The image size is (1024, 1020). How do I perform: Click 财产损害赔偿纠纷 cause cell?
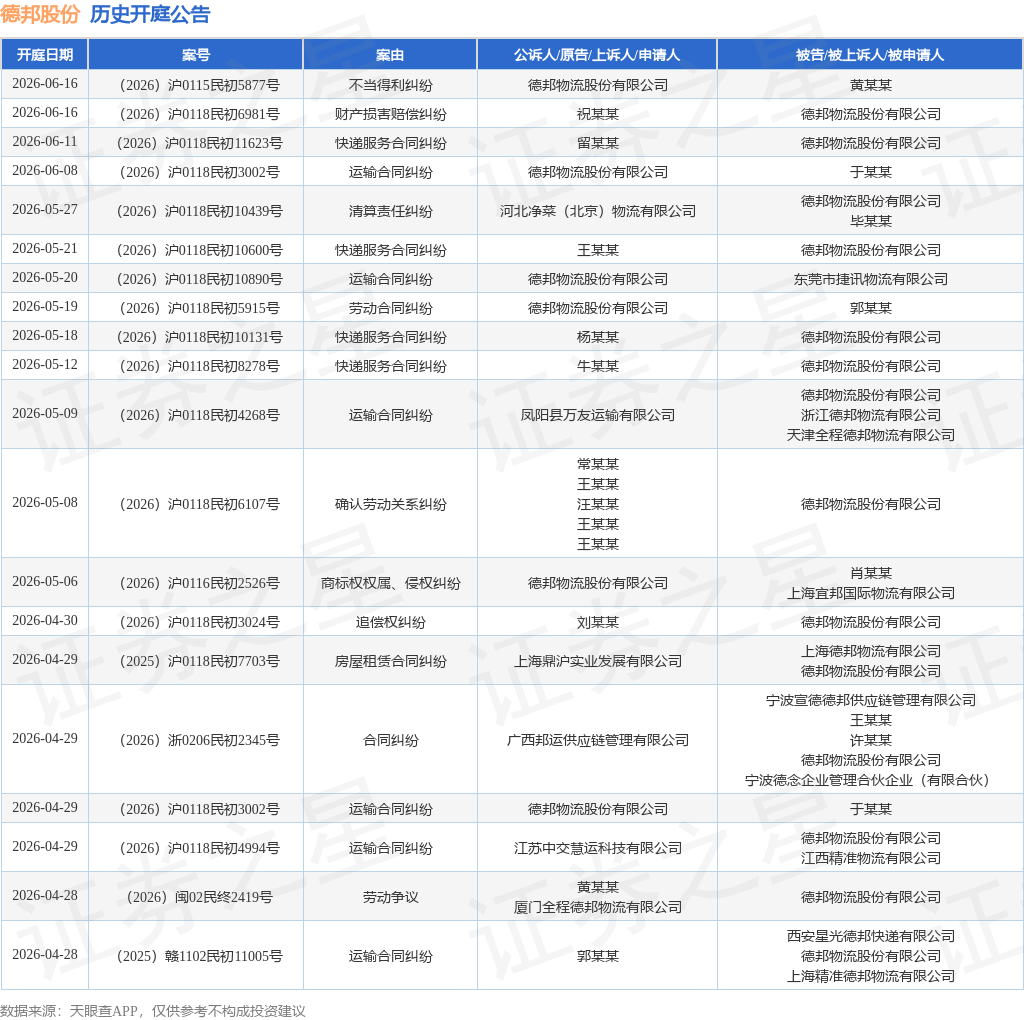(x=390, y=114)
